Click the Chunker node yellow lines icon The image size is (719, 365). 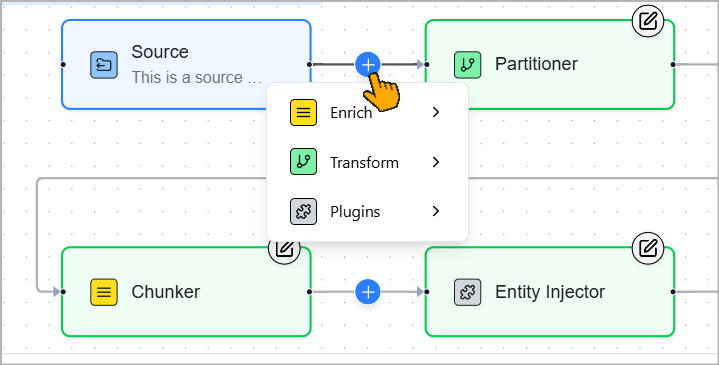pyautogui.click(x=104, y=292)
